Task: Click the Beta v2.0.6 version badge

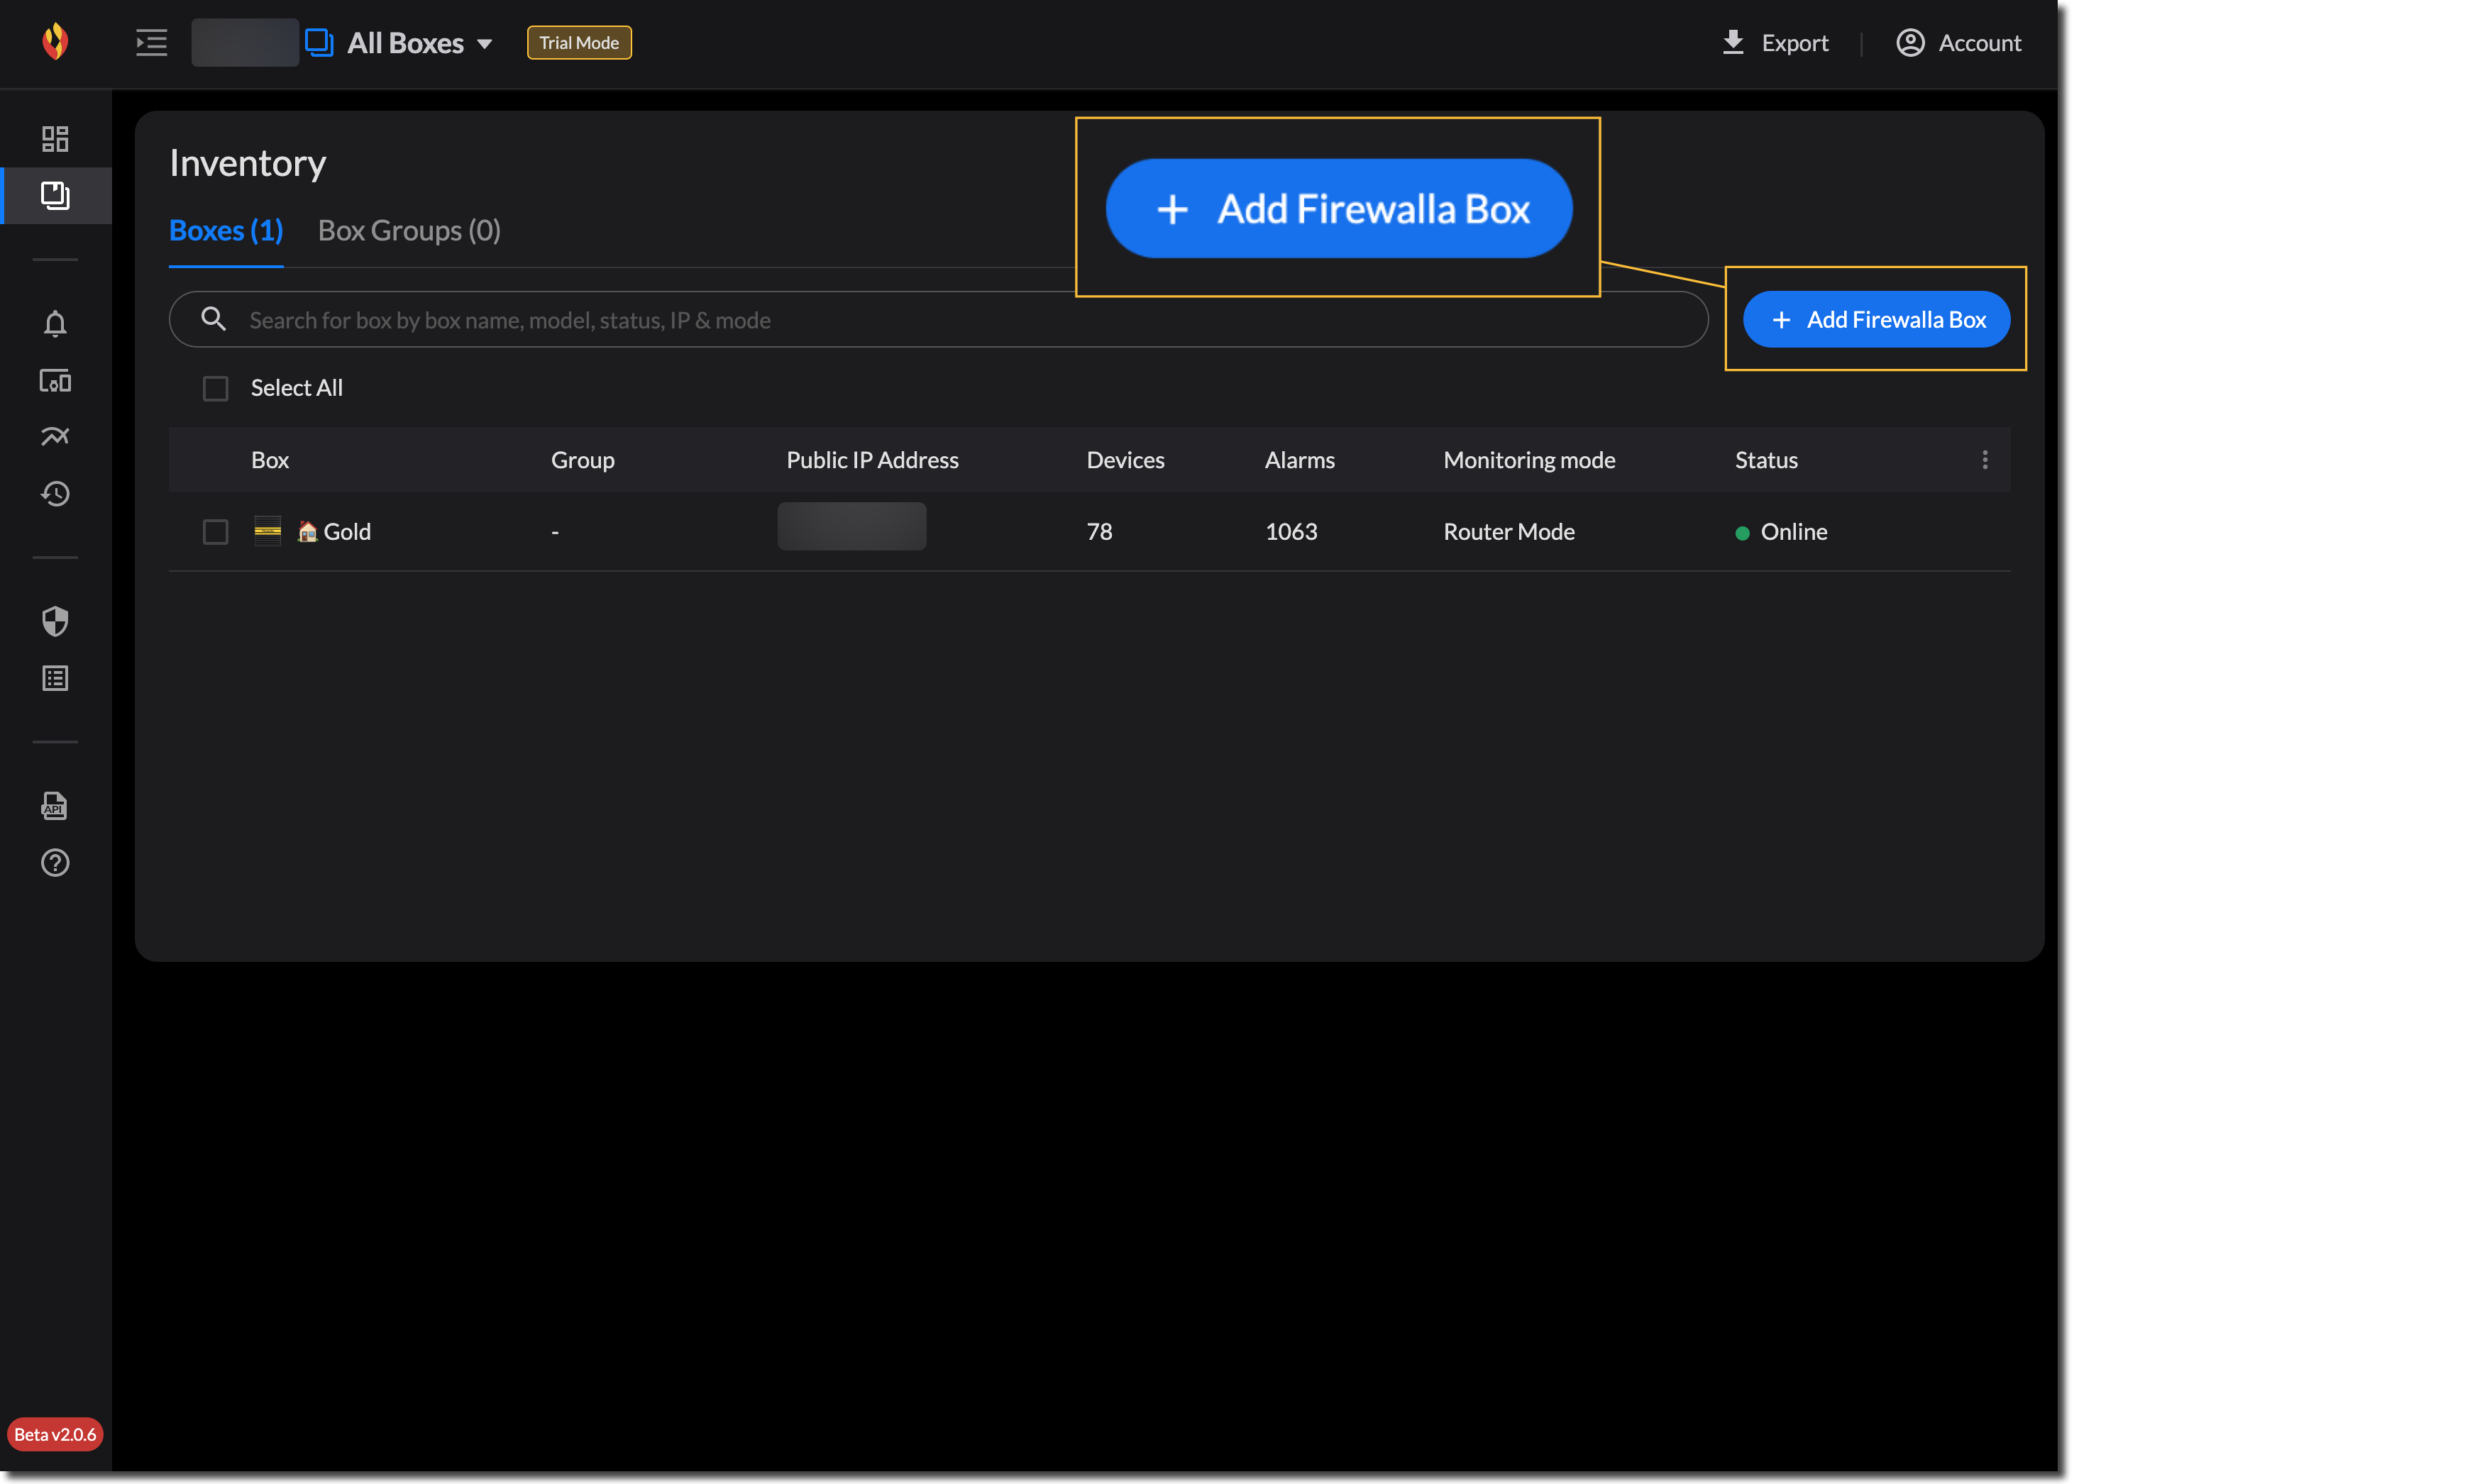Action: coord(55,1435)
